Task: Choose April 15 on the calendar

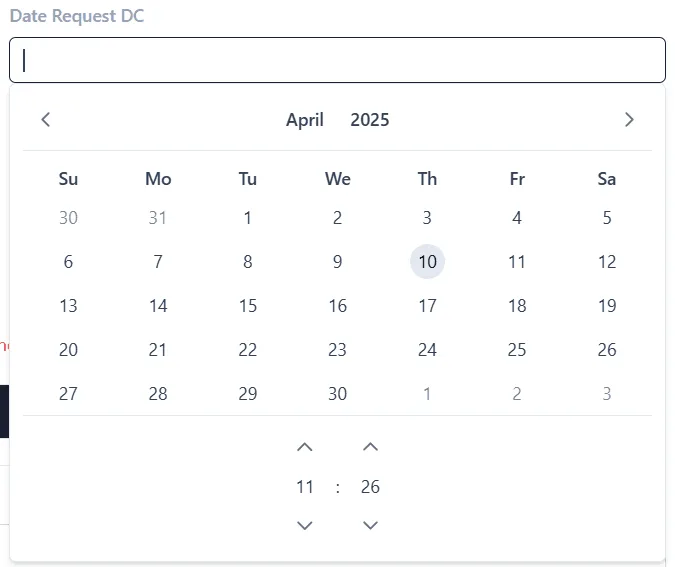Action: [248, 306]
